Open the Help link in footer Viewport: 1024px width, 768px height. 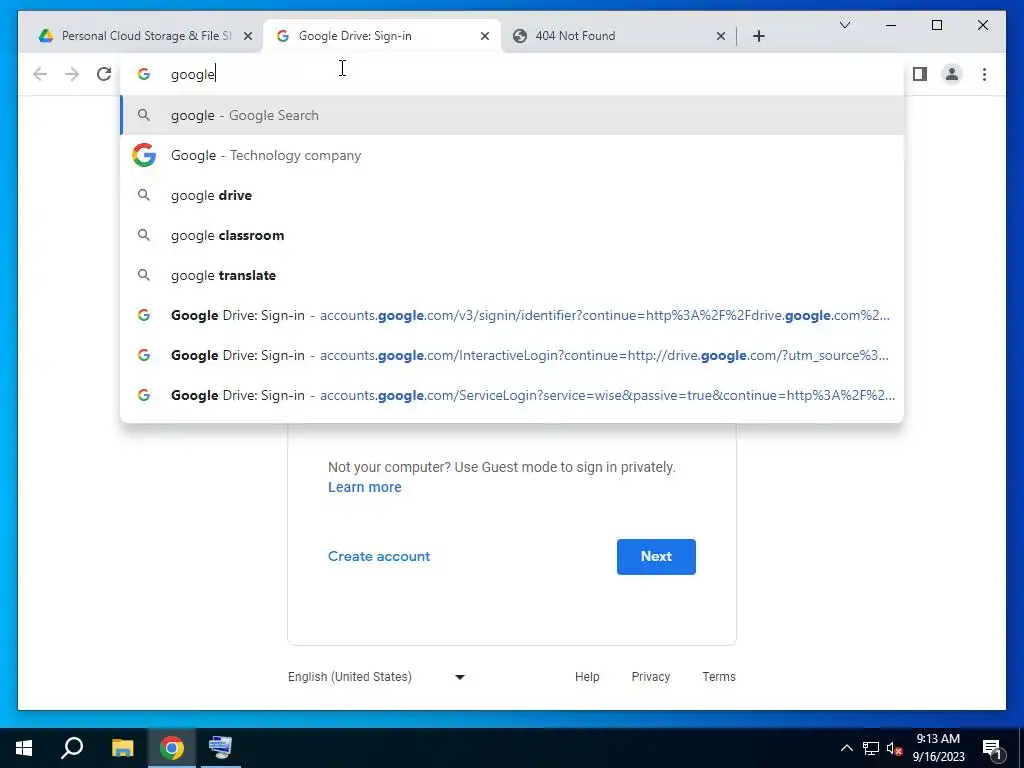pos(587,677)
